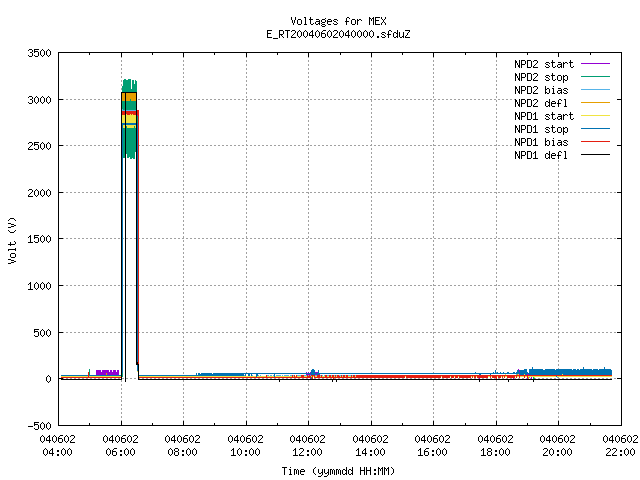Click the y-axis tick value 0
This screenshot has height=480, width=640.
coord(49,379)
